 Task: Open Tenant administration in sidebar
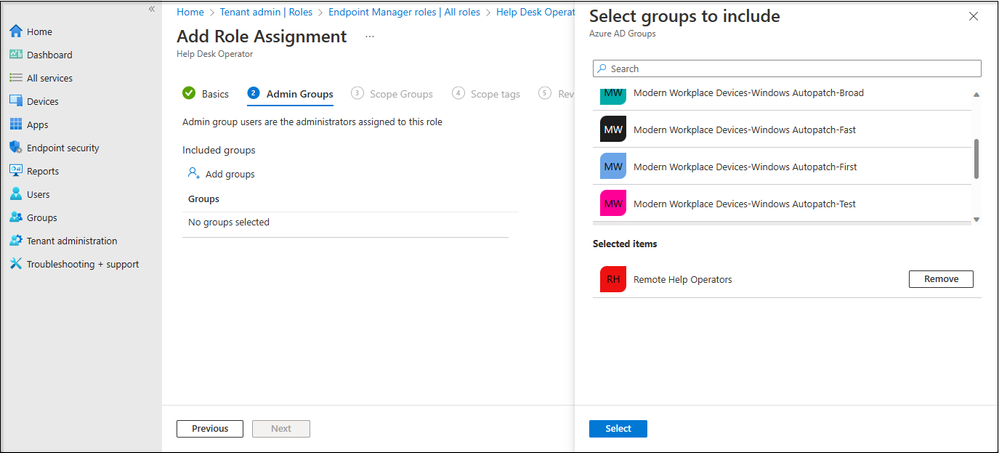tap(72, 241)
